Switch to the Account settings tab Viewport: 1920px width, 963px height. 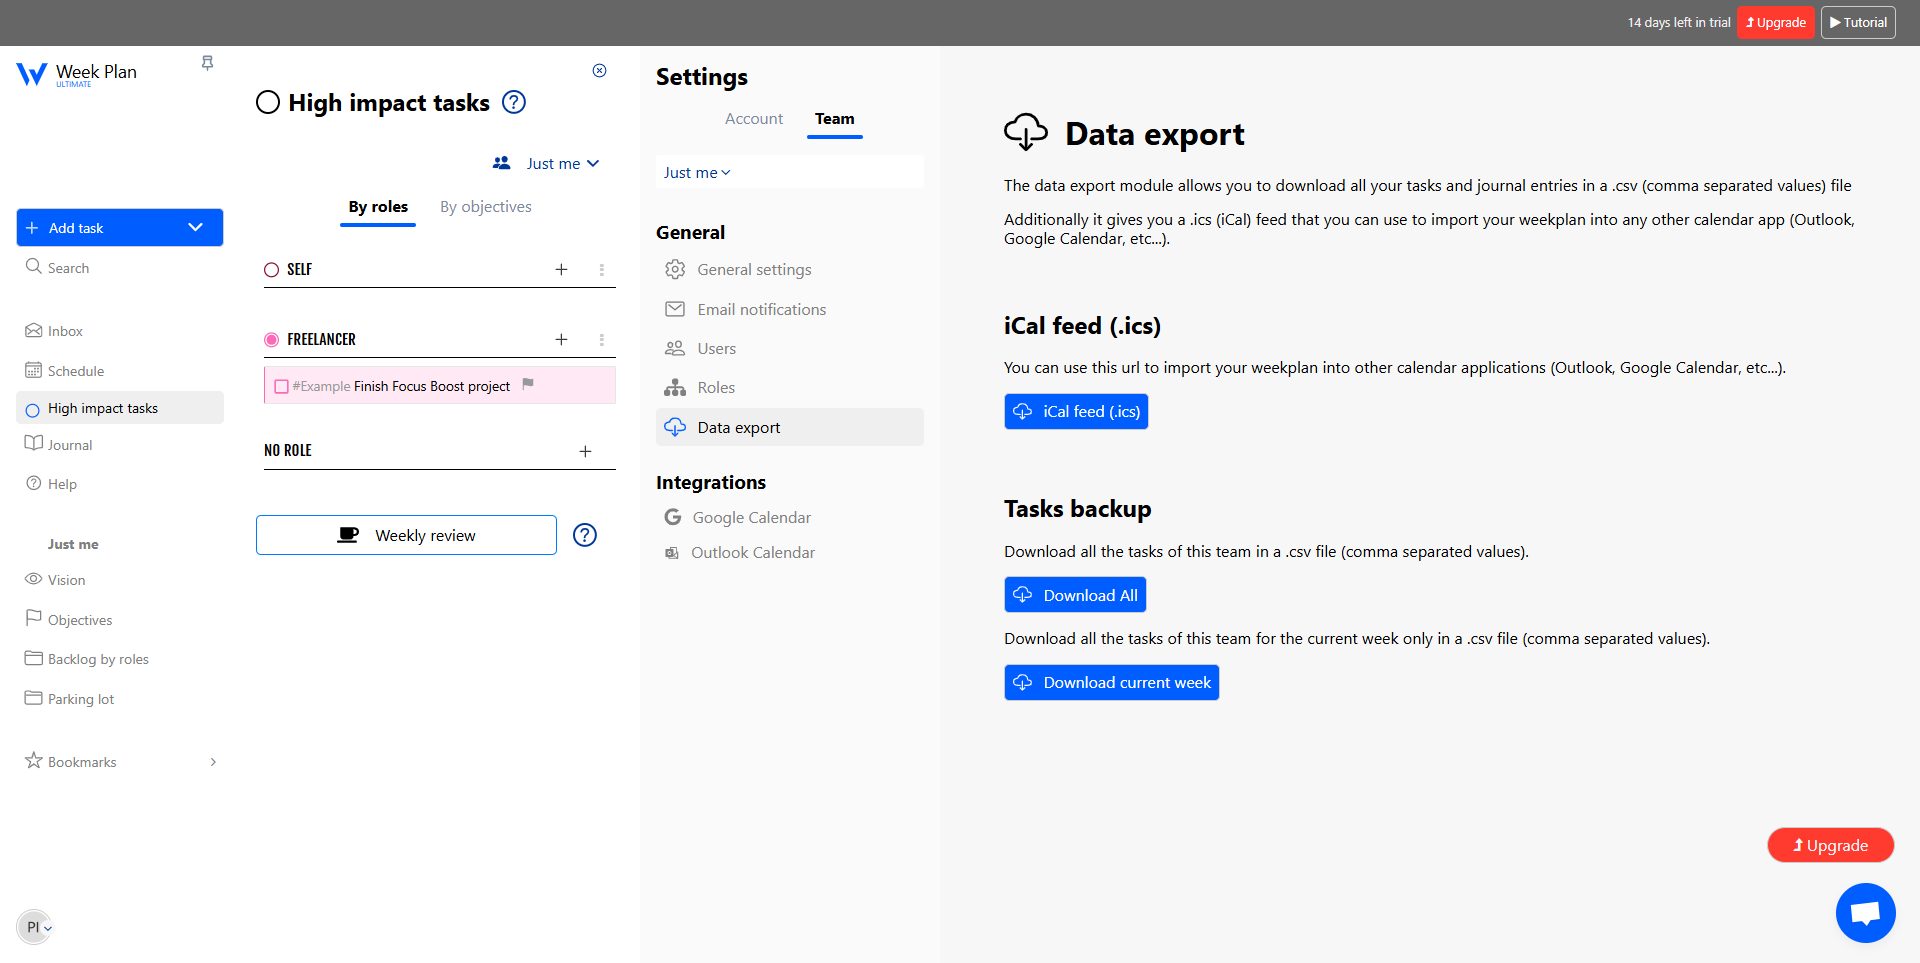[754, 119]
